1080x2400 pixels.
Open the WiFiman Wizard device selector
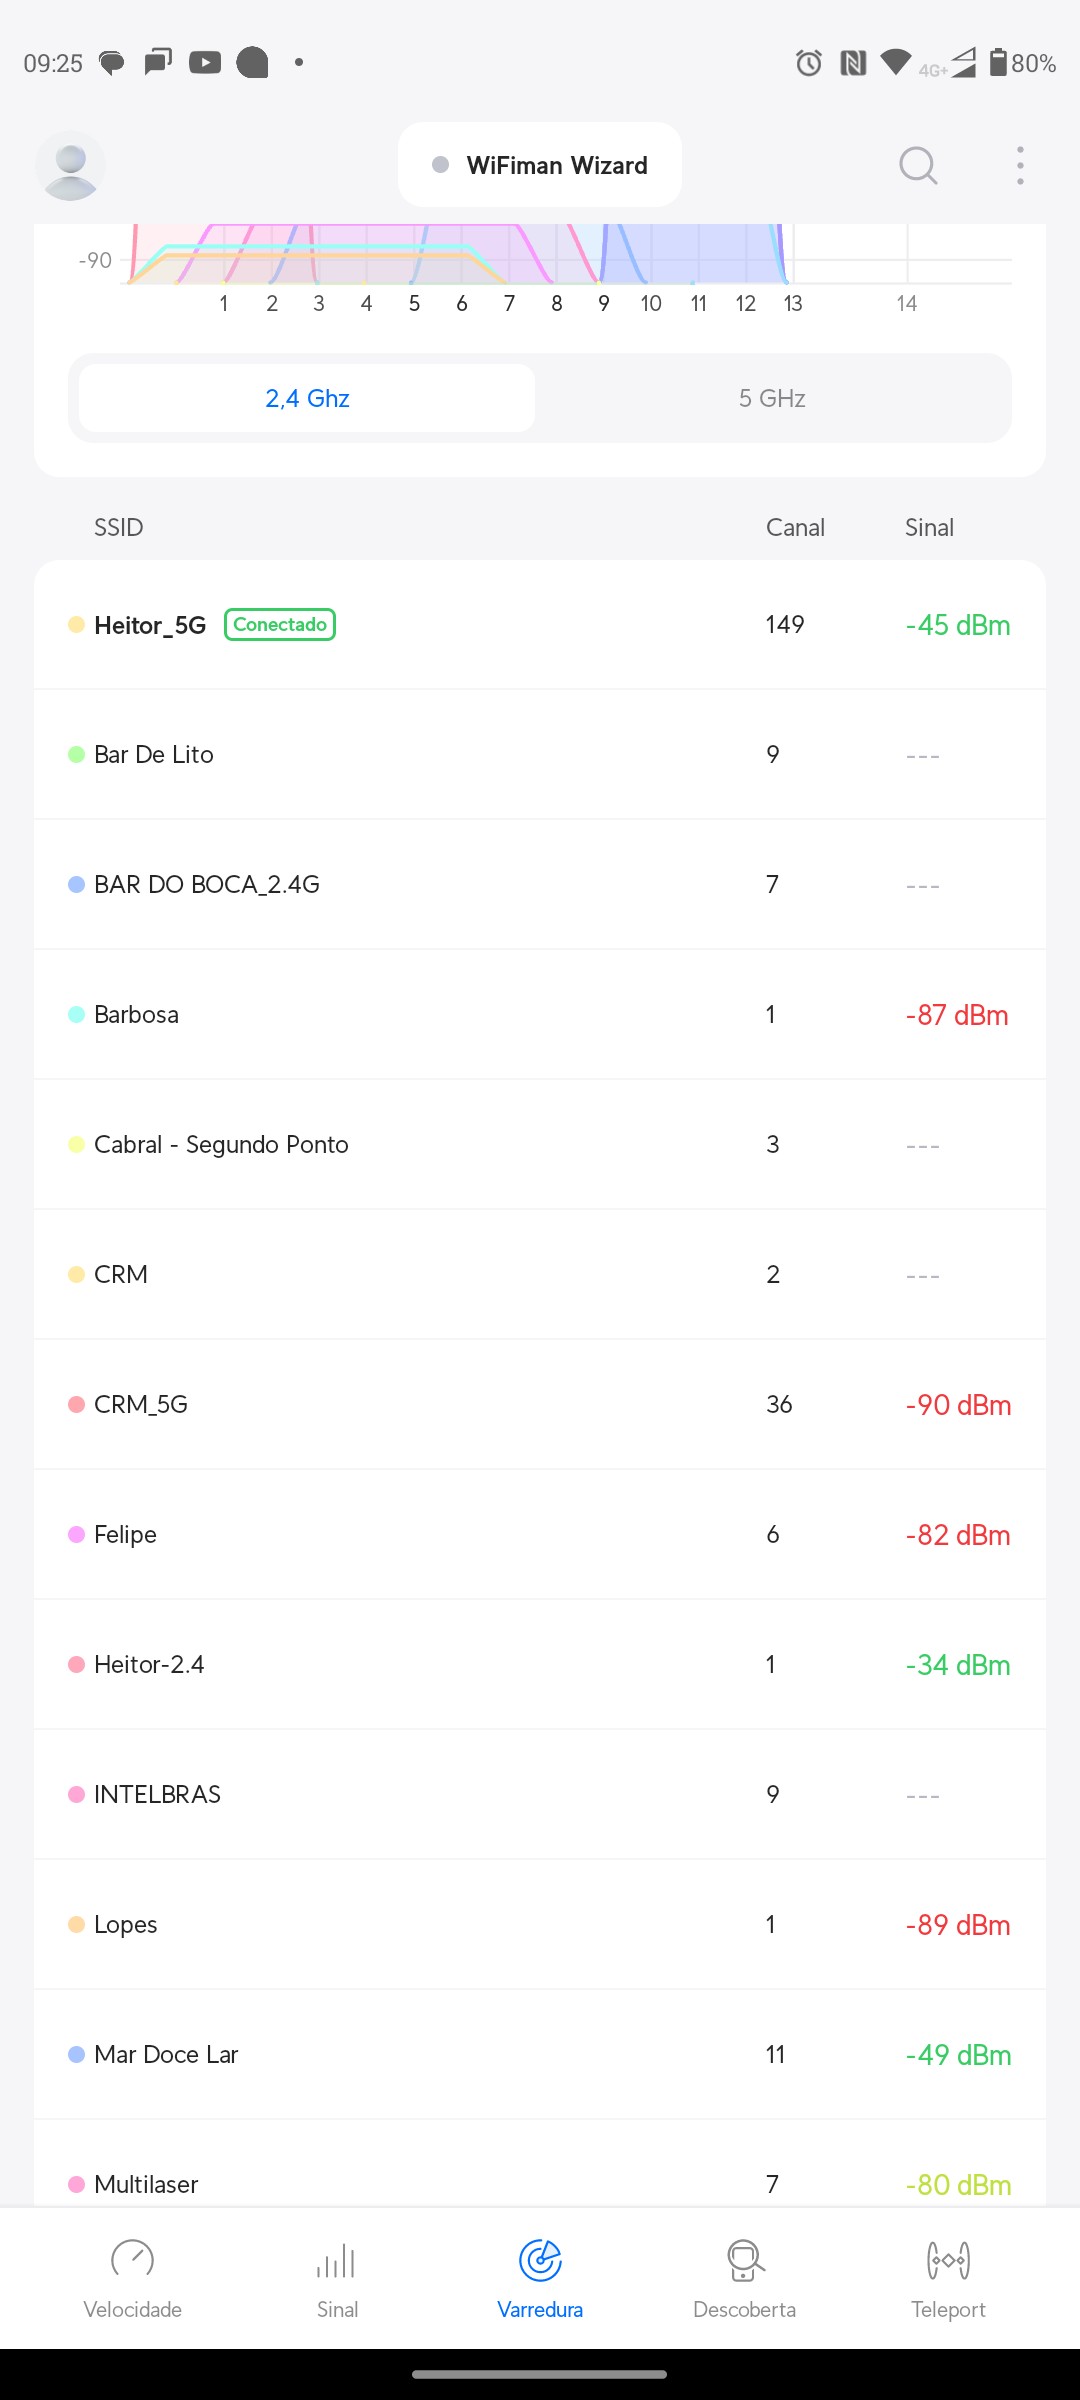tap(540, 165)
